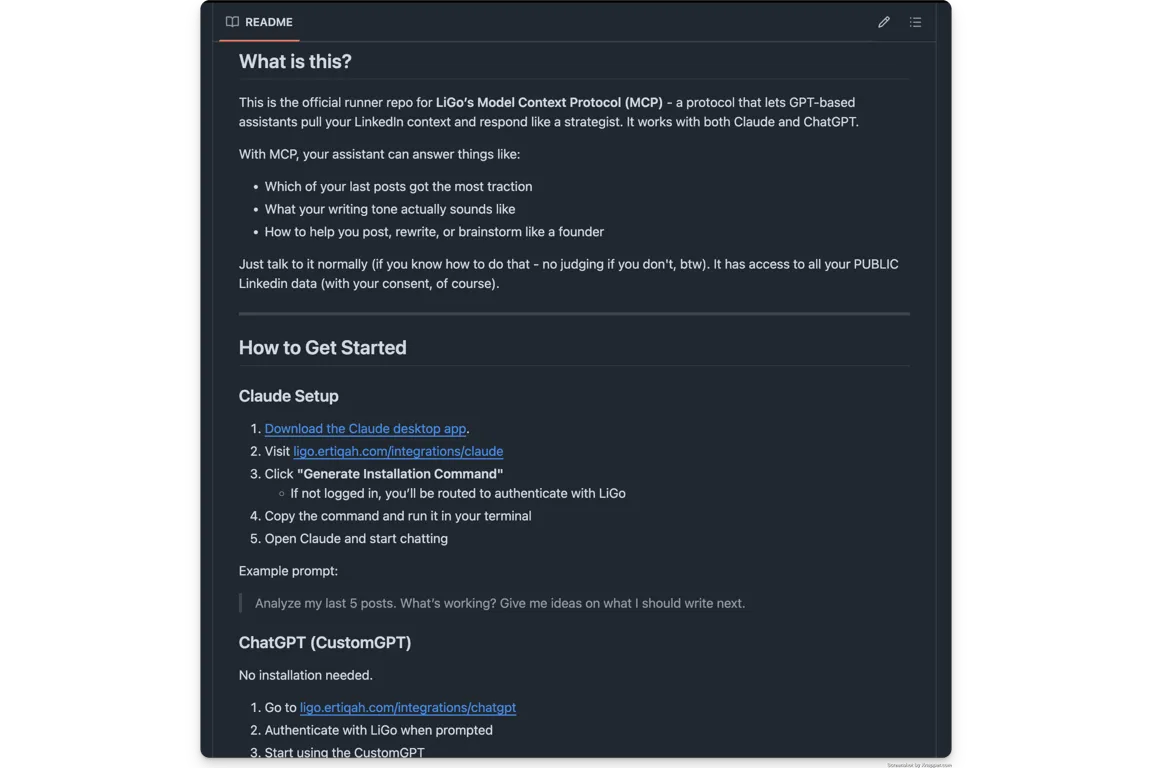Open the ligo.ertiqah.com/integrations/chatgpt link
The width and height of the screenshot is (1152, 768).
(x=408, y=707)
